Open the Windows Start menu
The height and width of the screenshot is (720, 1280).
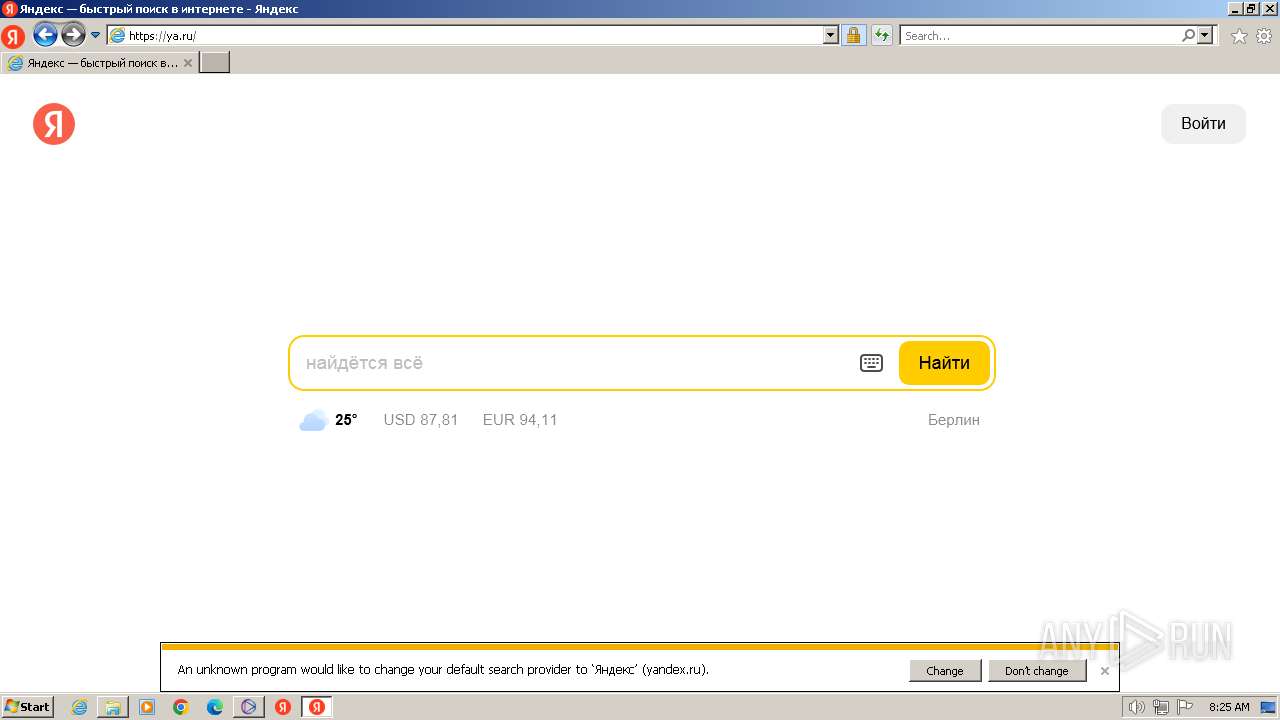coord(27,707)
